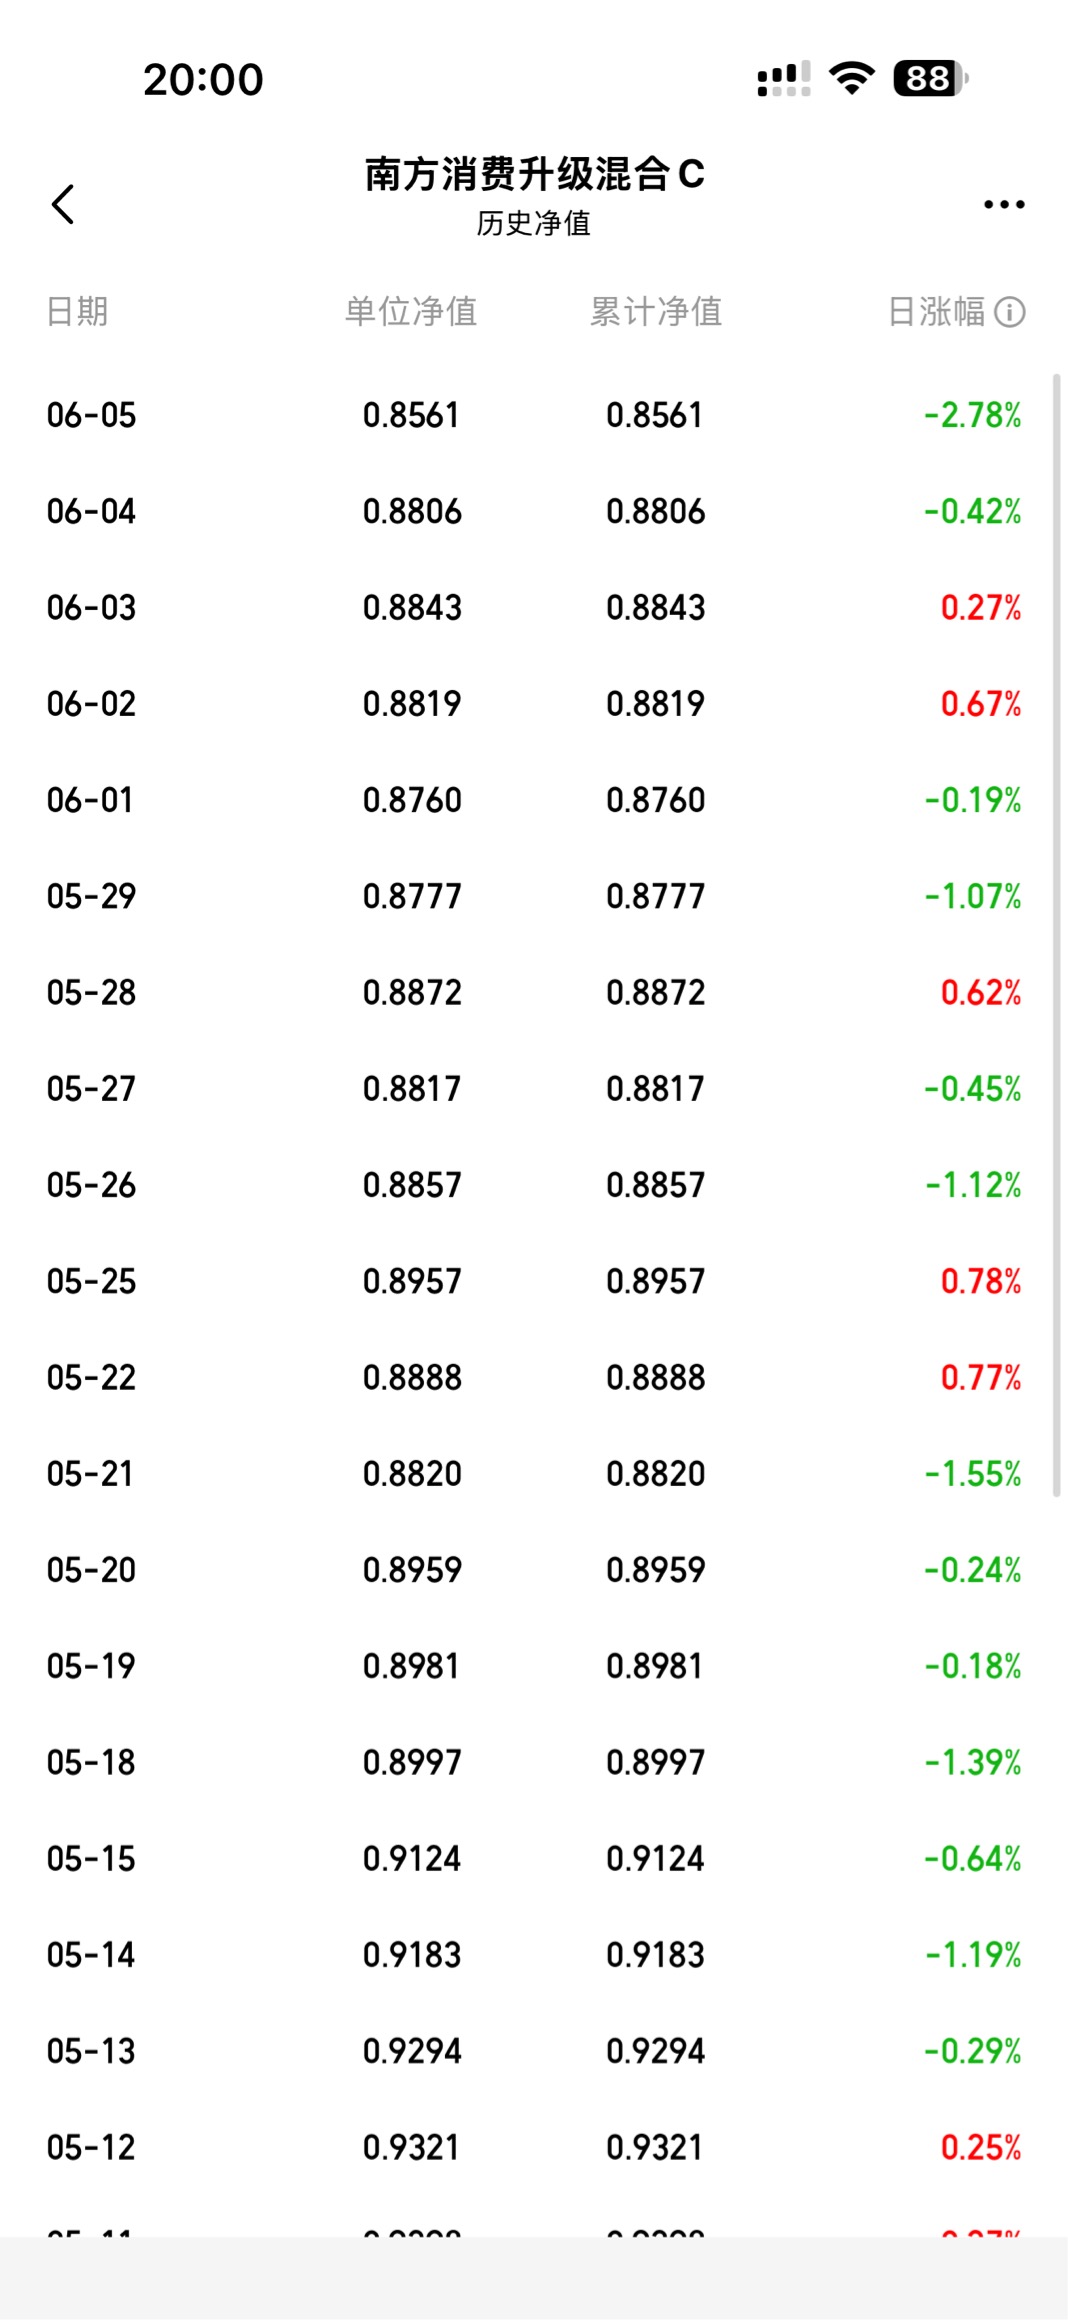Tap the 0.67% change on 06-02

tap(981, 703)
